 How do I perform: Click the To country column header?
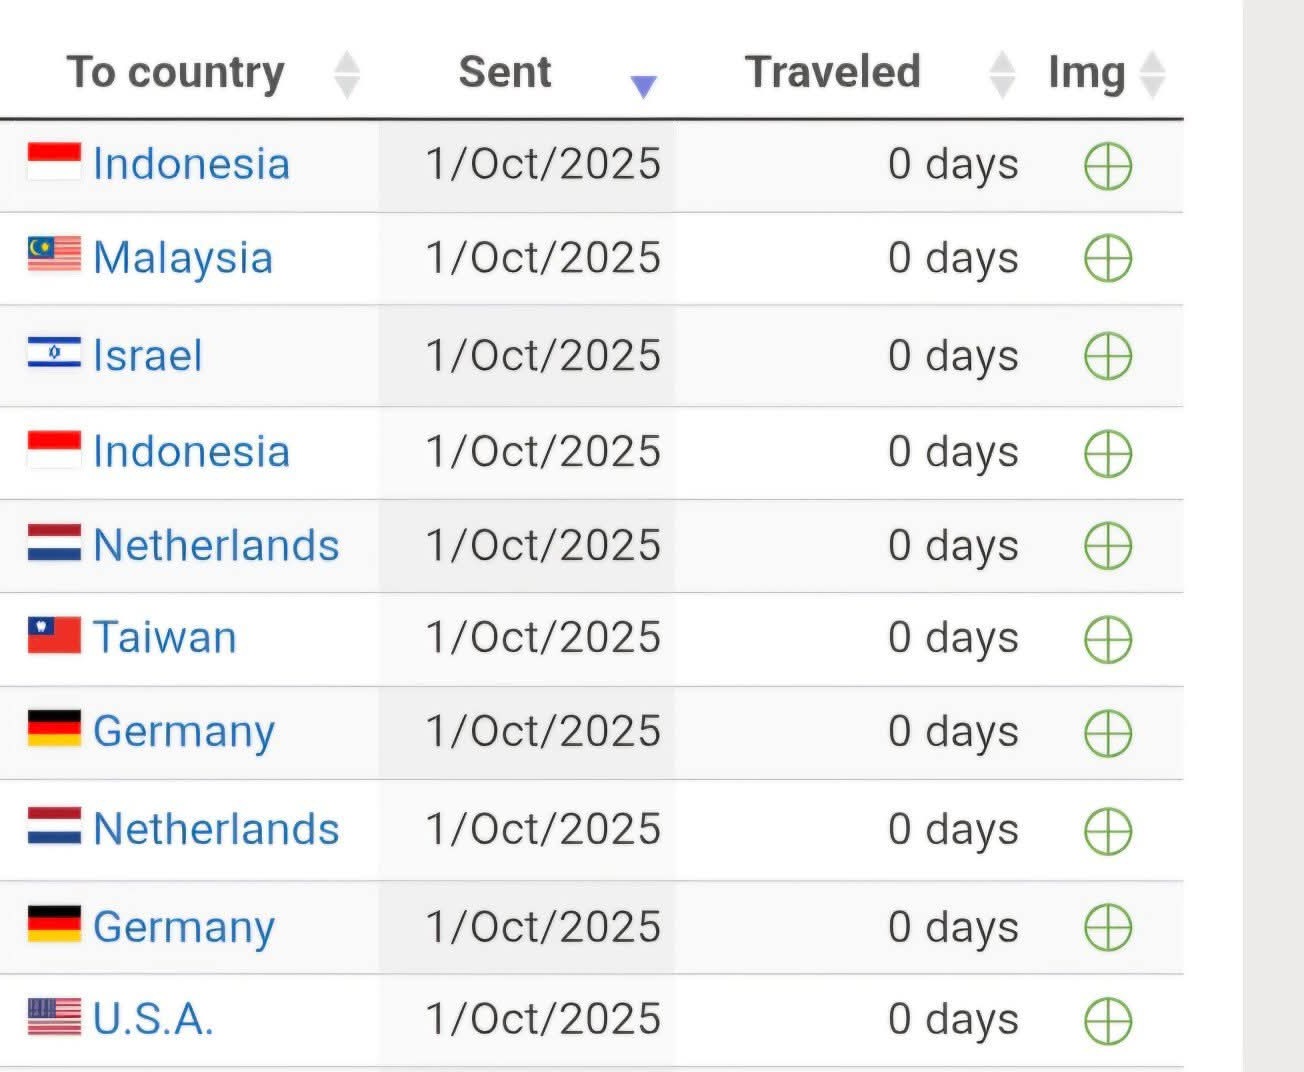(176, 72)
